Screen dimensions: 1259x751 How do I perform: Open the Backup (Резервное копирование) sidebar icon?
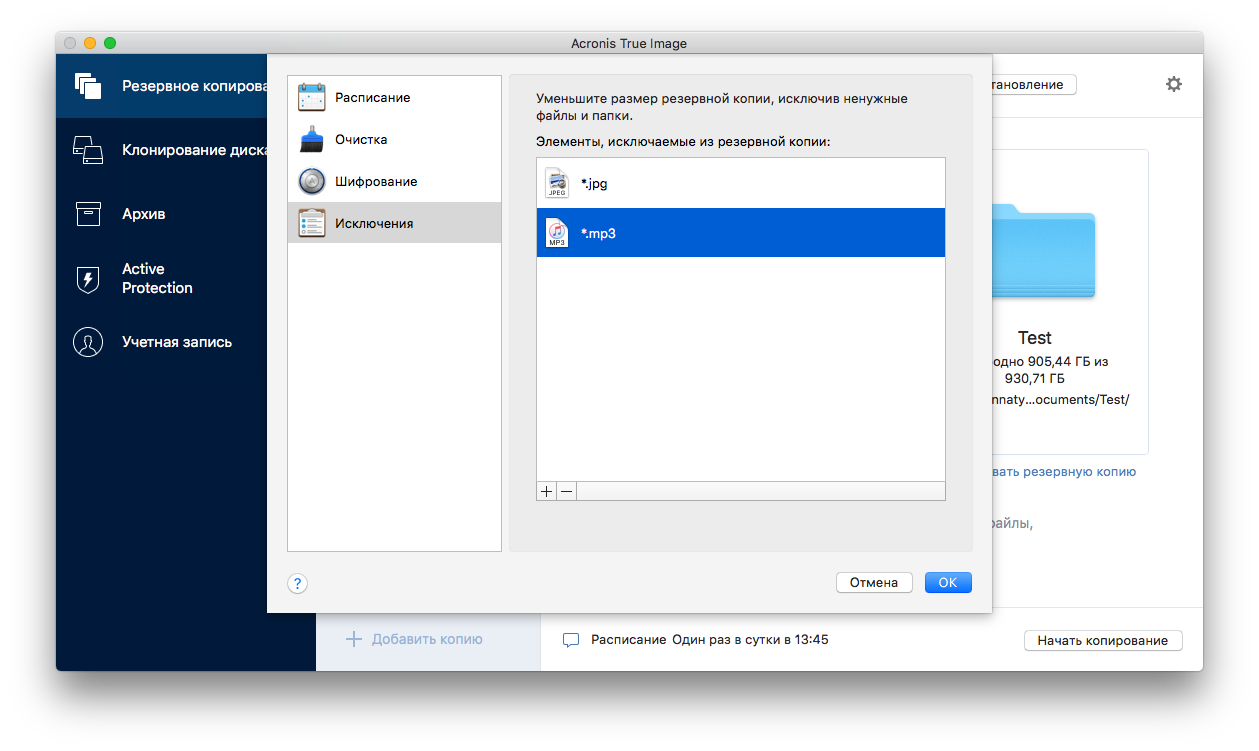[x=88, y=86]
